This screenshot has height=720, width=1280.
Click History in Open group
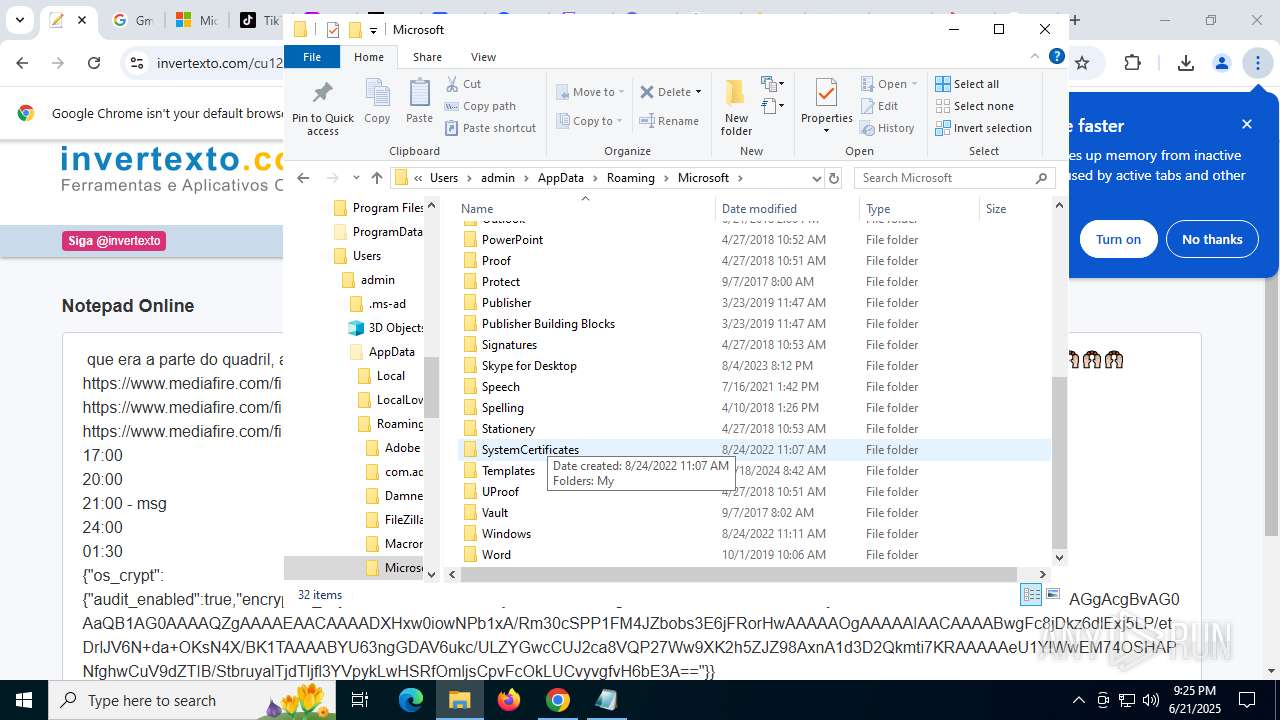(887, 128)
